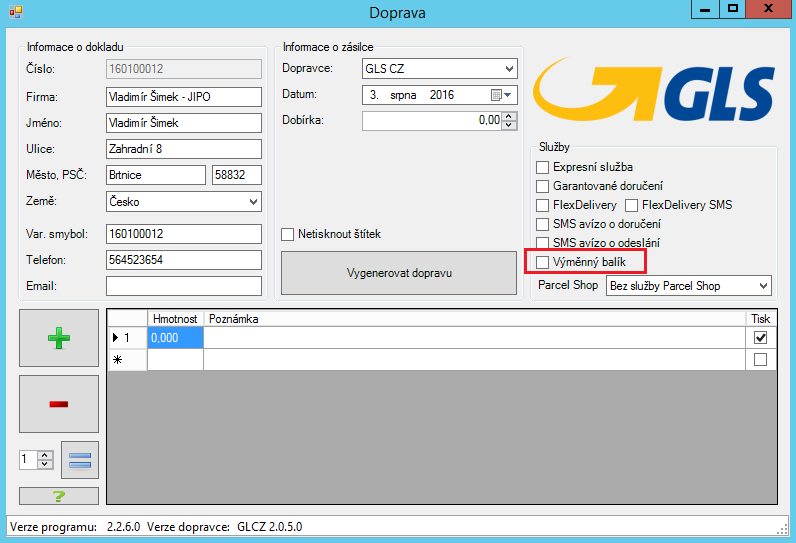Click the Poznámka column header
Screen dimensions: 796x543
(x=474, y=319)
